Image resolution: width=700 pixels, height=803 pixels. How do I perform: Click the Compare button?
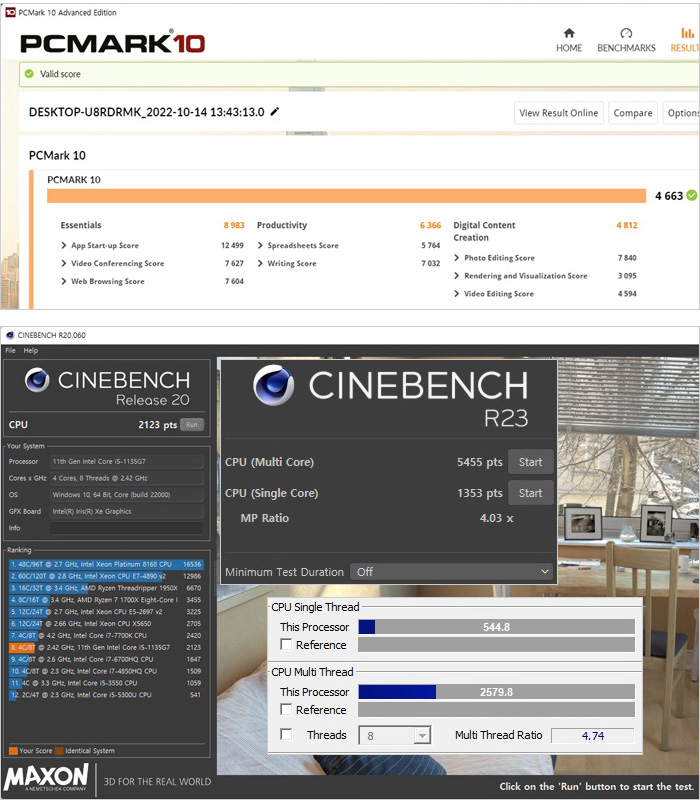tap(633, 113)
